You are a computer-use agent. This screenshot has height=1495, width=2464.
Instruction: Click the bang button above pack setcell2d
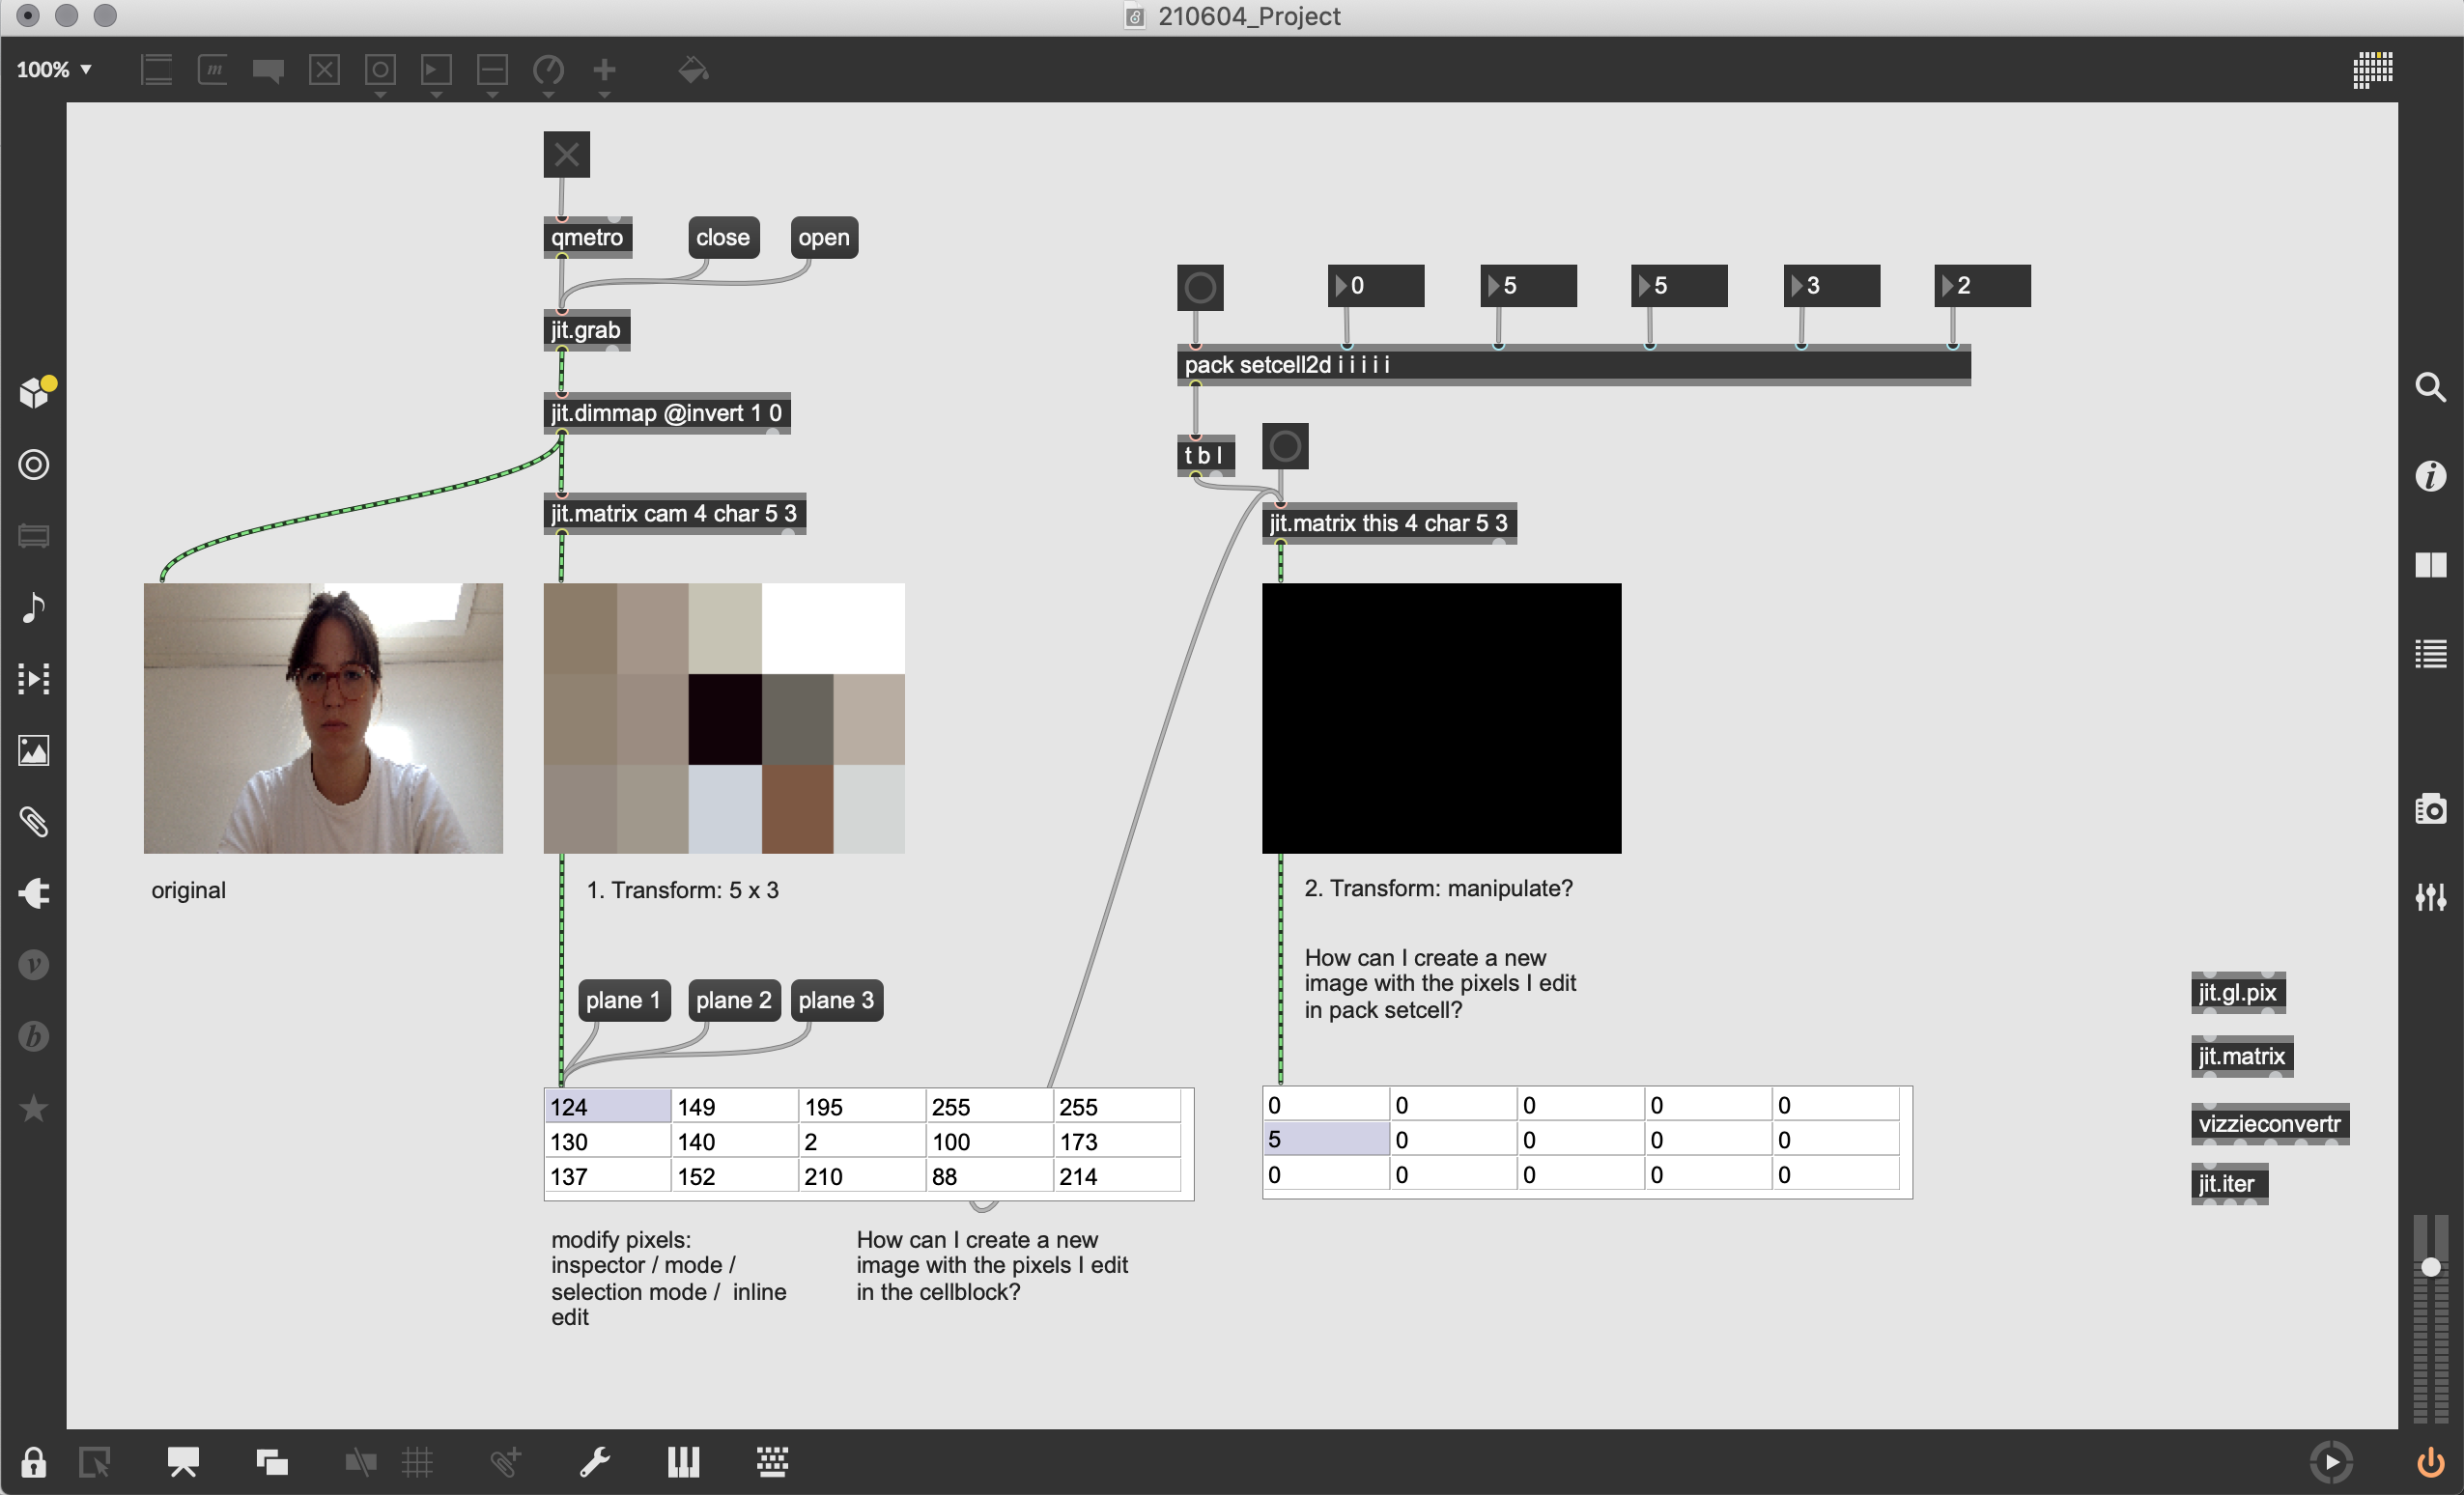pos(1200,288)
